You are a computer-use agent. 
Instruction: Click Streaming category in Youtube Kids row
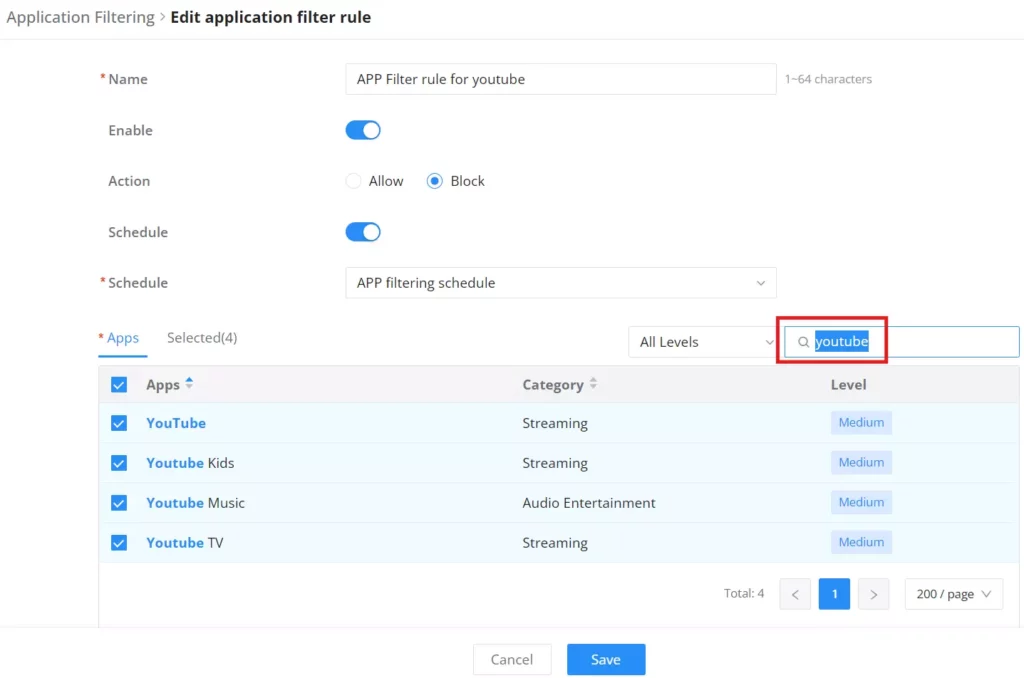pos(554,463)
